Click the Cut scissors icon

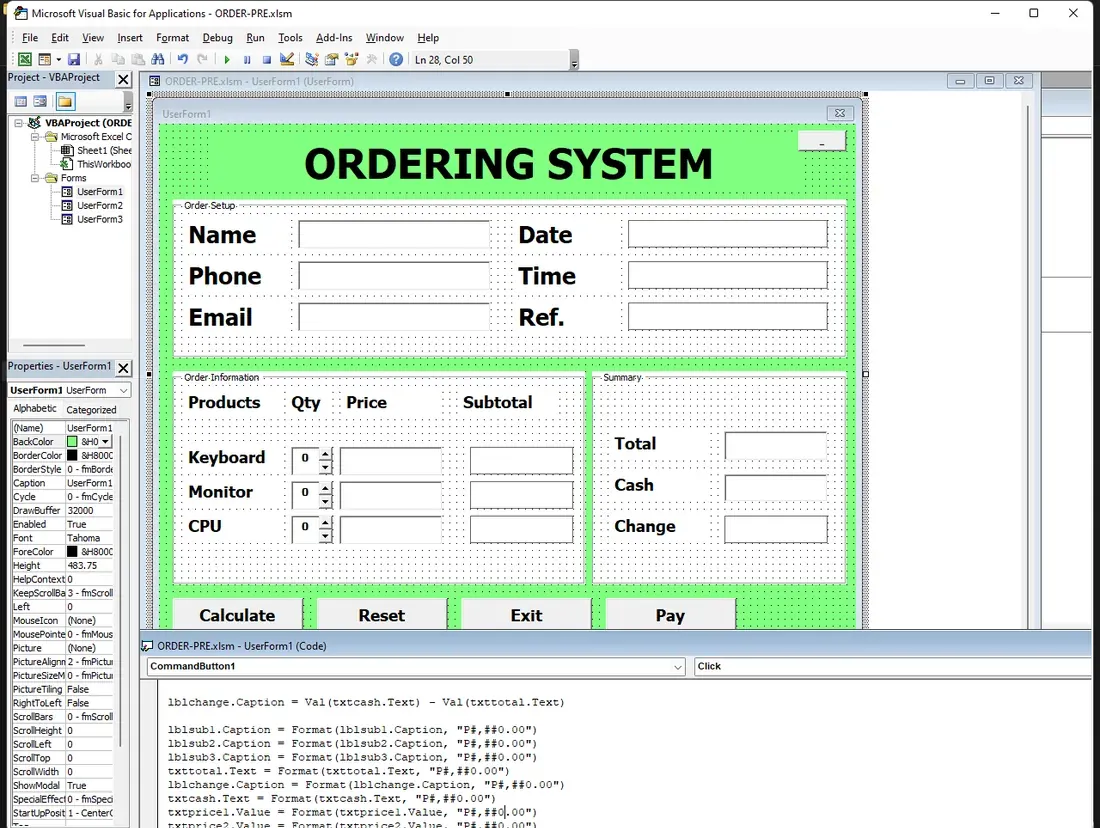point(98,60)
